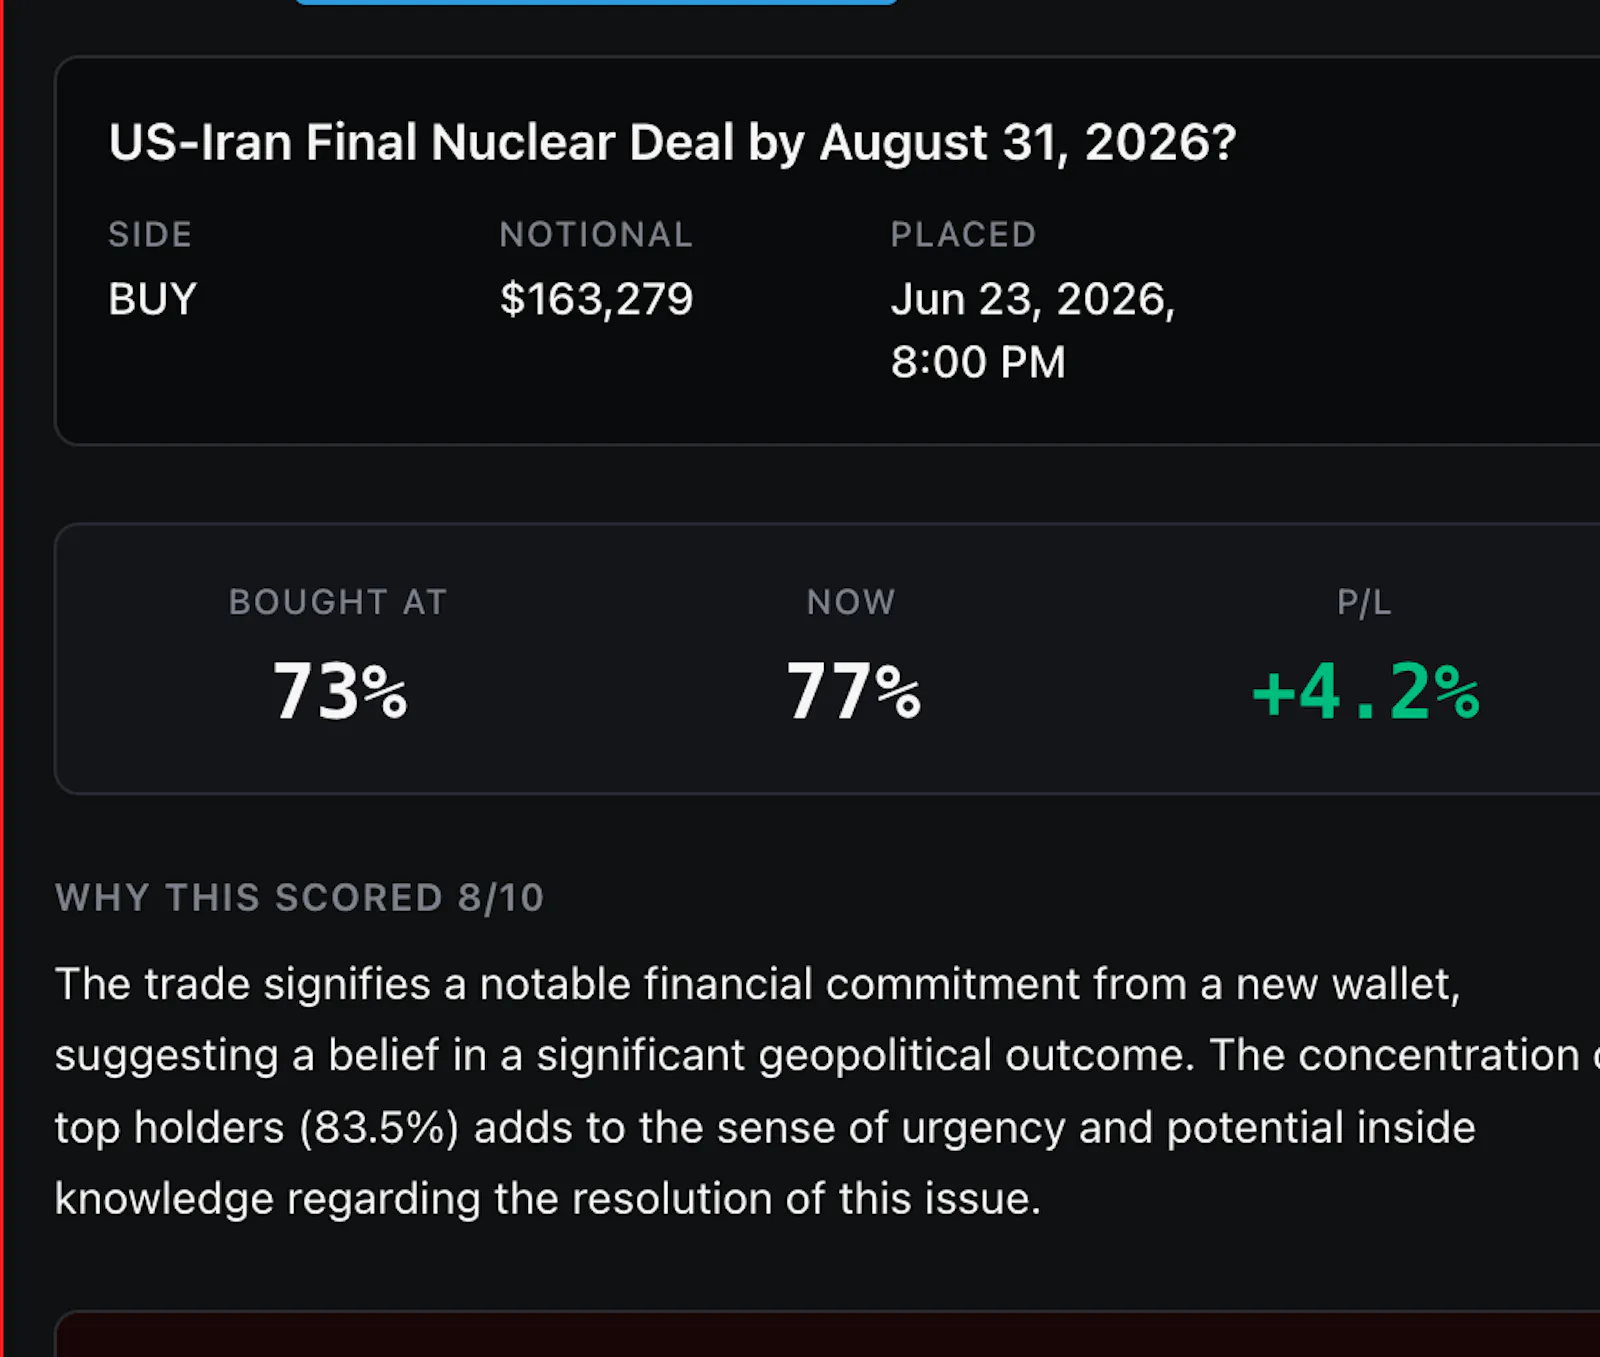Click the WHY THIS SCORED 8/10 heading
The width and height of the screenshot is (1600, 1357).
tap(299, 898)
